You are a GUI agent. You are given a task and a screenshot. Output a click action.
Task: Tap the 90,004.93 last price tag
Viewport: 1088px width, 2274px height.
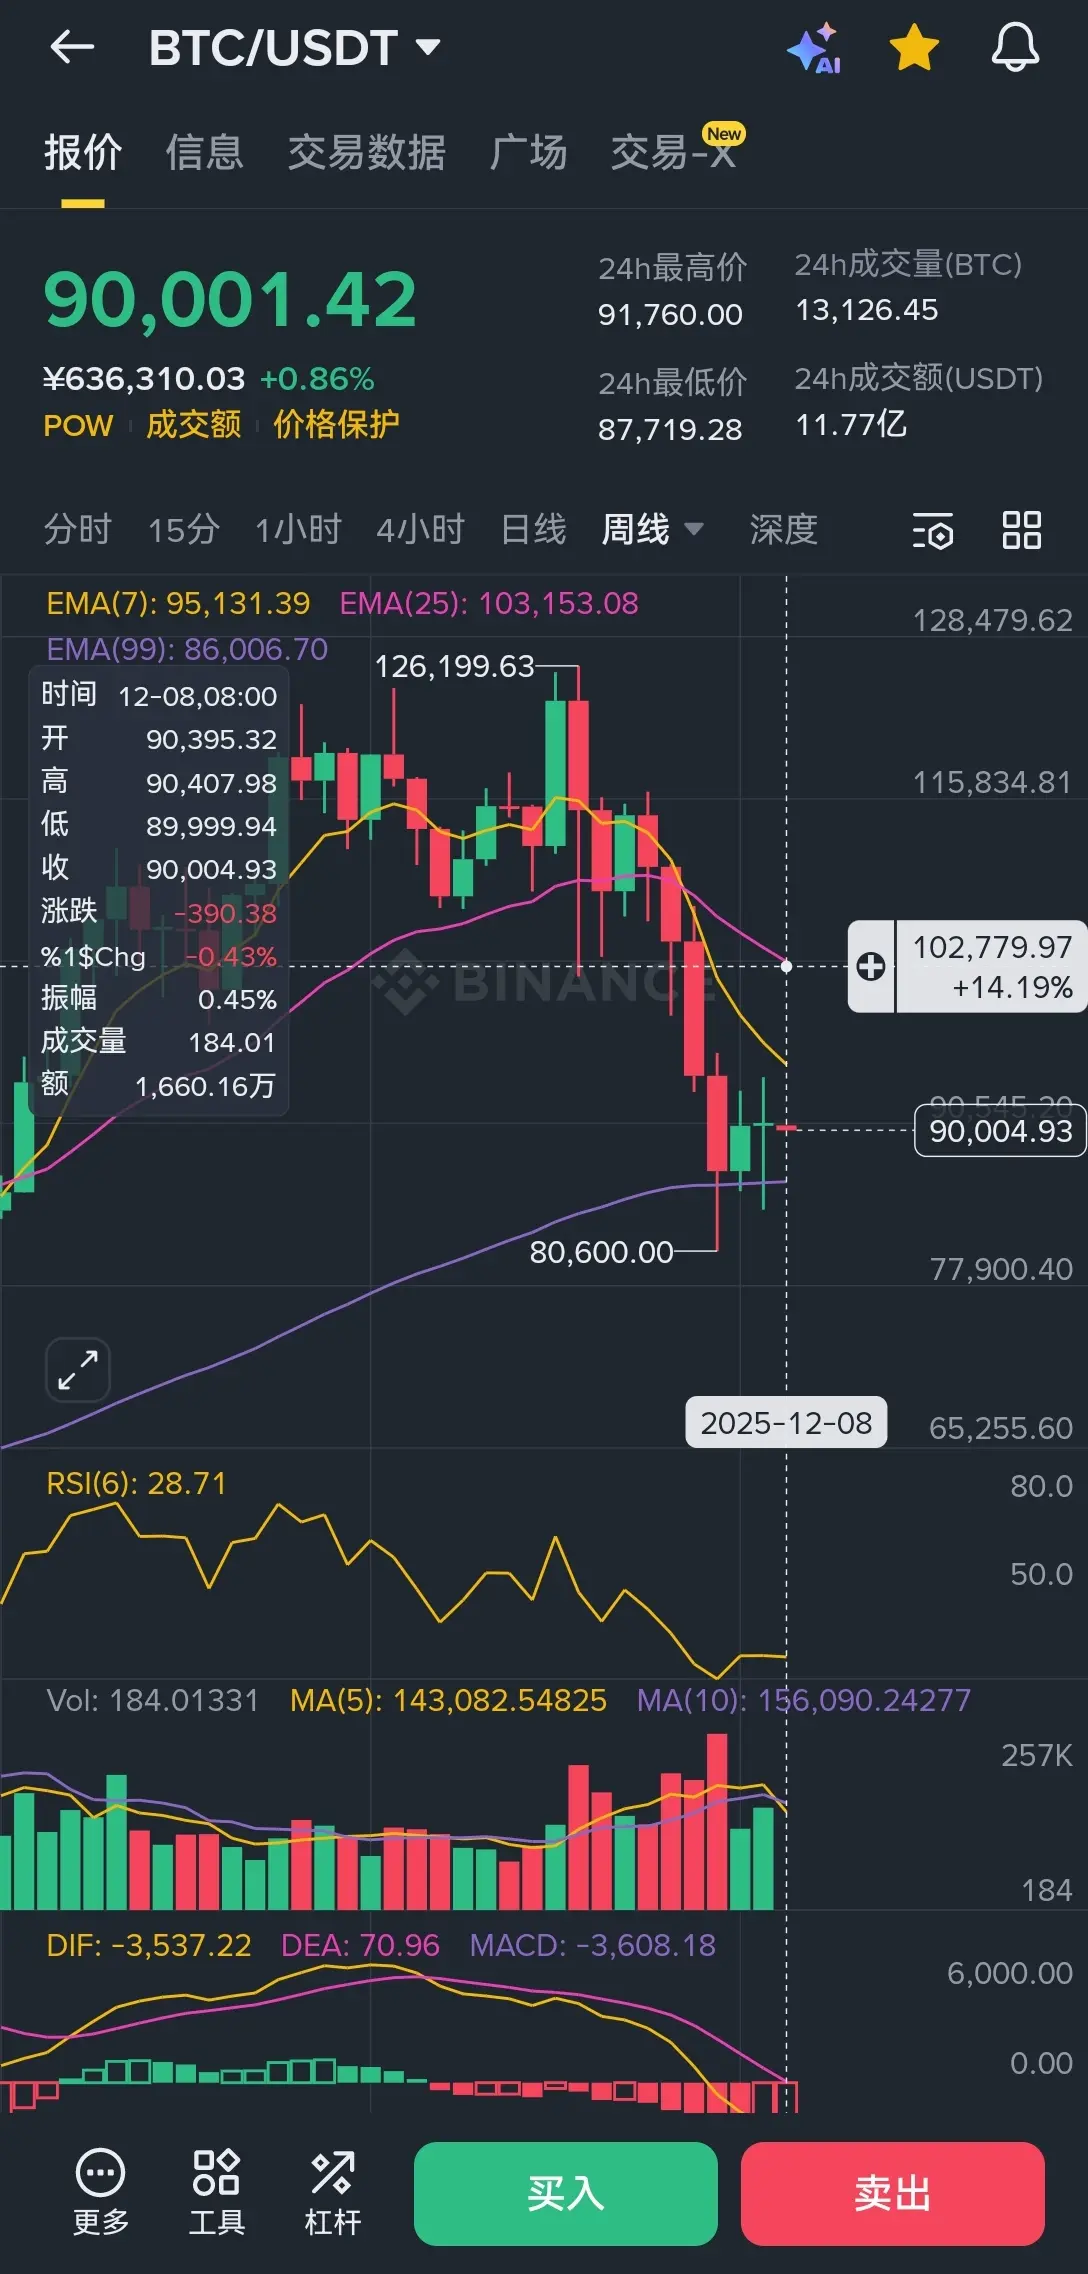1000,1131
